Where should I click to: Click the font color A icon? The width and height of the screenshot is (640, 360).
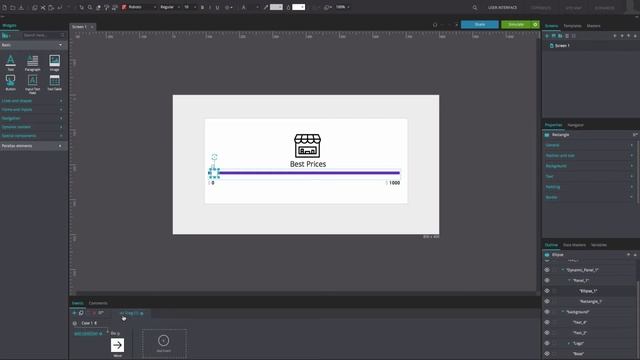tap(244, 7)
